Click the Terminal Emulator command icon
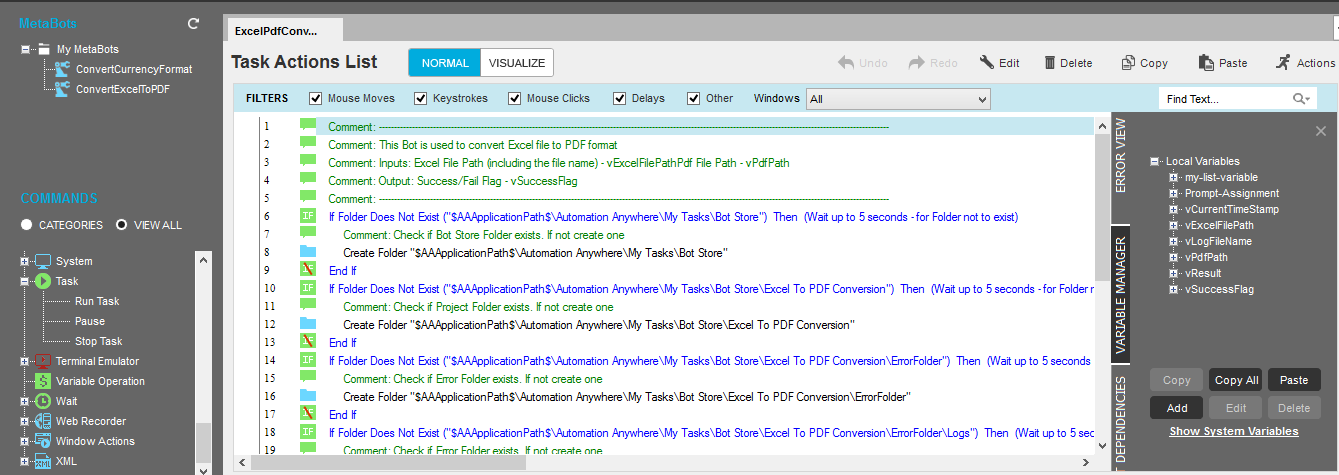This screenshot has width=1339, height=475. 43,361
